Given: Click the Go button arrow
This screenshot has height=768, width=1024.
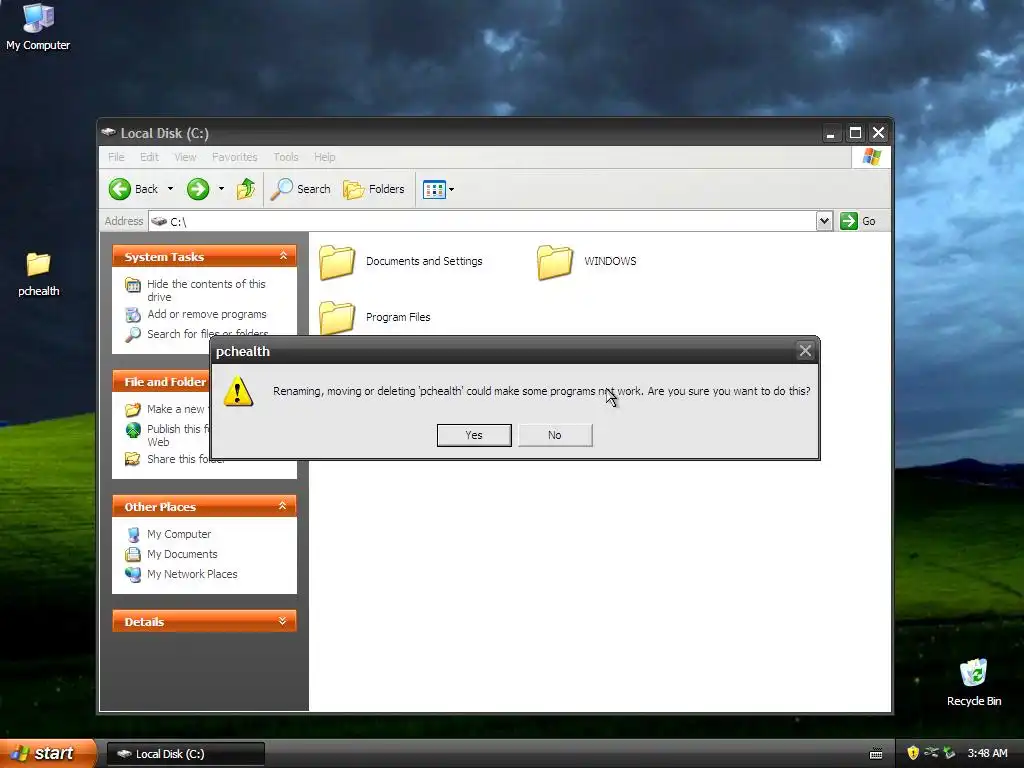Looking at the screenshot, I should 848,221.
